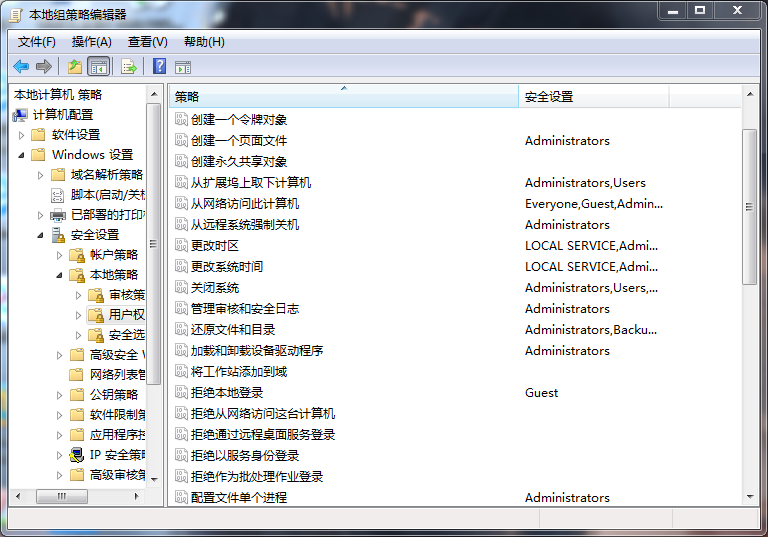Click the 管理审核和安全日志 policy icon
The width and height of the screenshot is (768, 537).
(x=181, y=308)
